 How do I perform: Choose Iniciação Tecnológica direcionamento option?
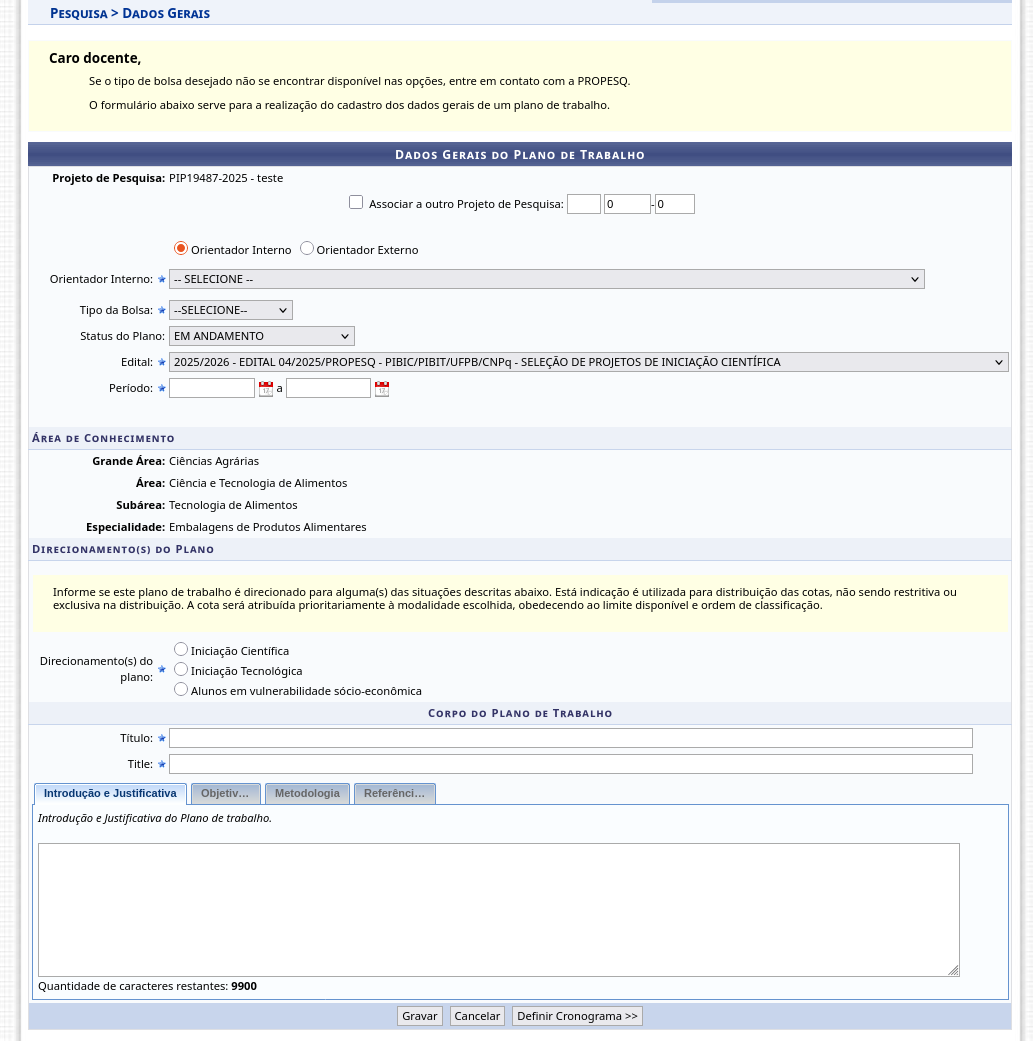point(181,670)
